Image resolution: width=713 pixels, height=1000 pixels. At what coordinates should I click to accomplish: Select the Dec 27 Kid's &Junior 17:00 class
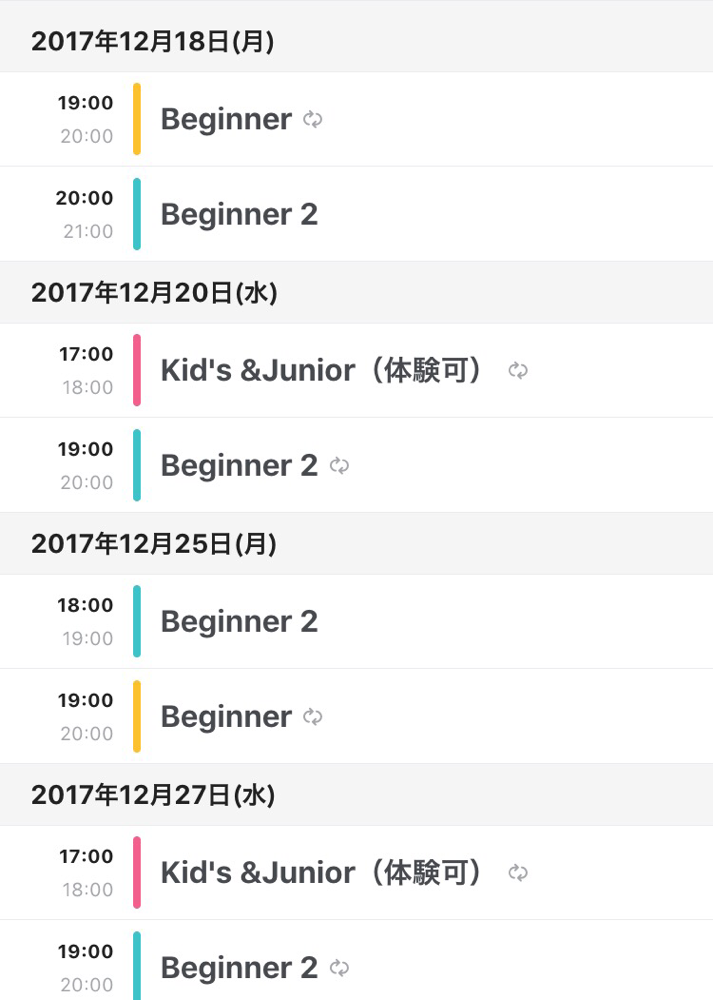point(356,872)
